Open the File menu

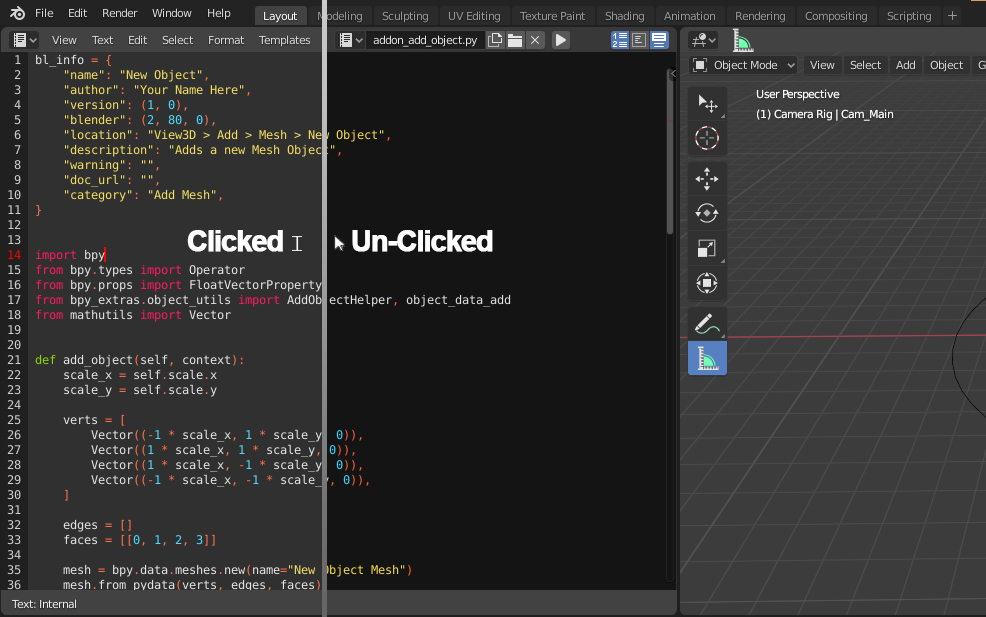(x=44, y=13)
